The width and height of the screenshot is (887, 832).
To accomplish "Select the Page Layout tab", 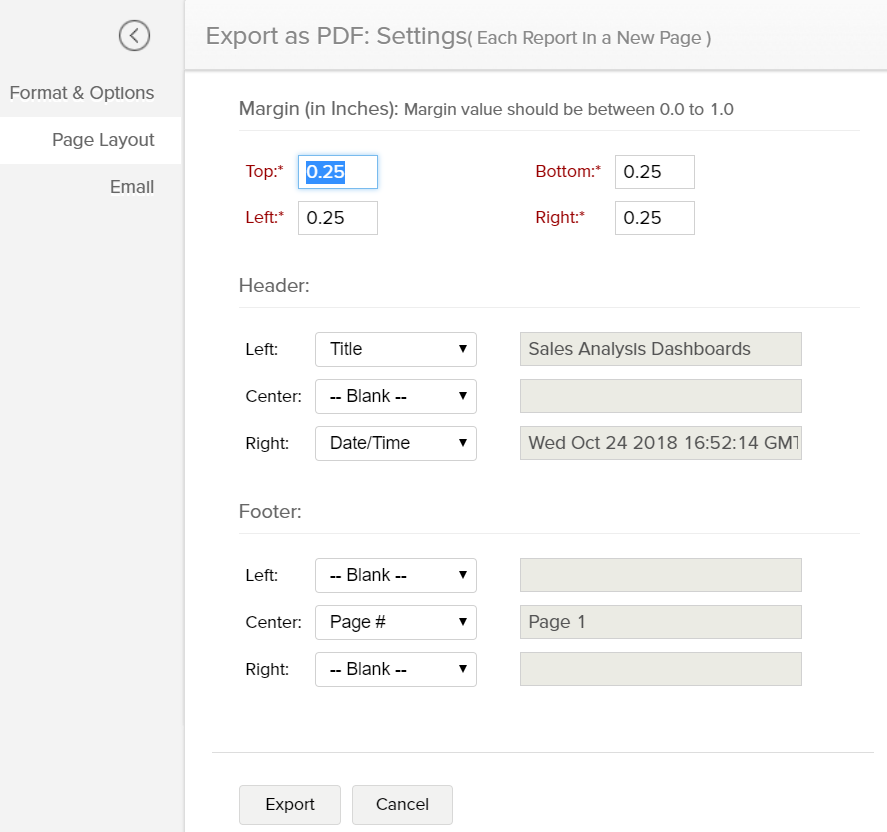I will coord(103,140).
